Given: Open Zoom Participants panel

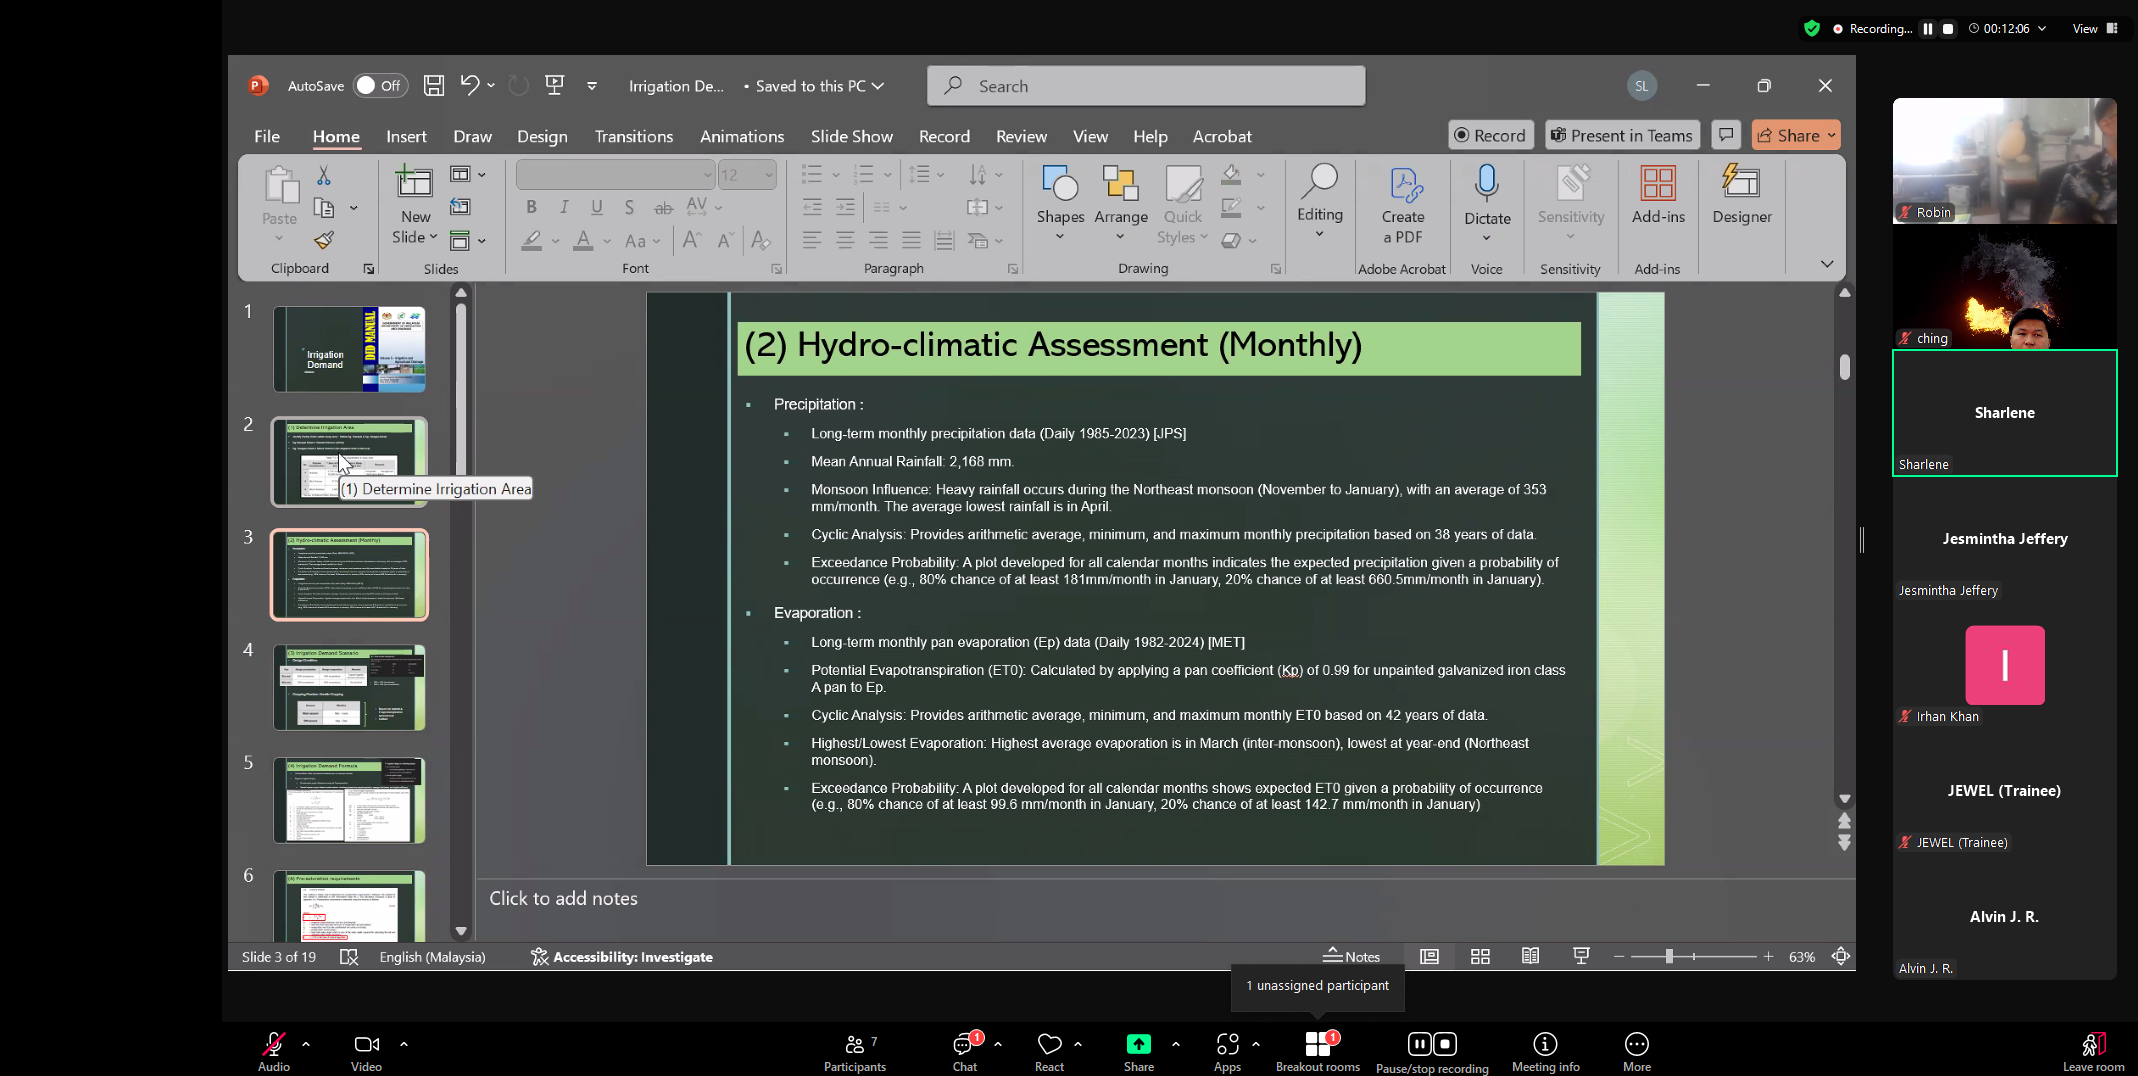Looking at the screenshot, I should tap(855, 1053).
